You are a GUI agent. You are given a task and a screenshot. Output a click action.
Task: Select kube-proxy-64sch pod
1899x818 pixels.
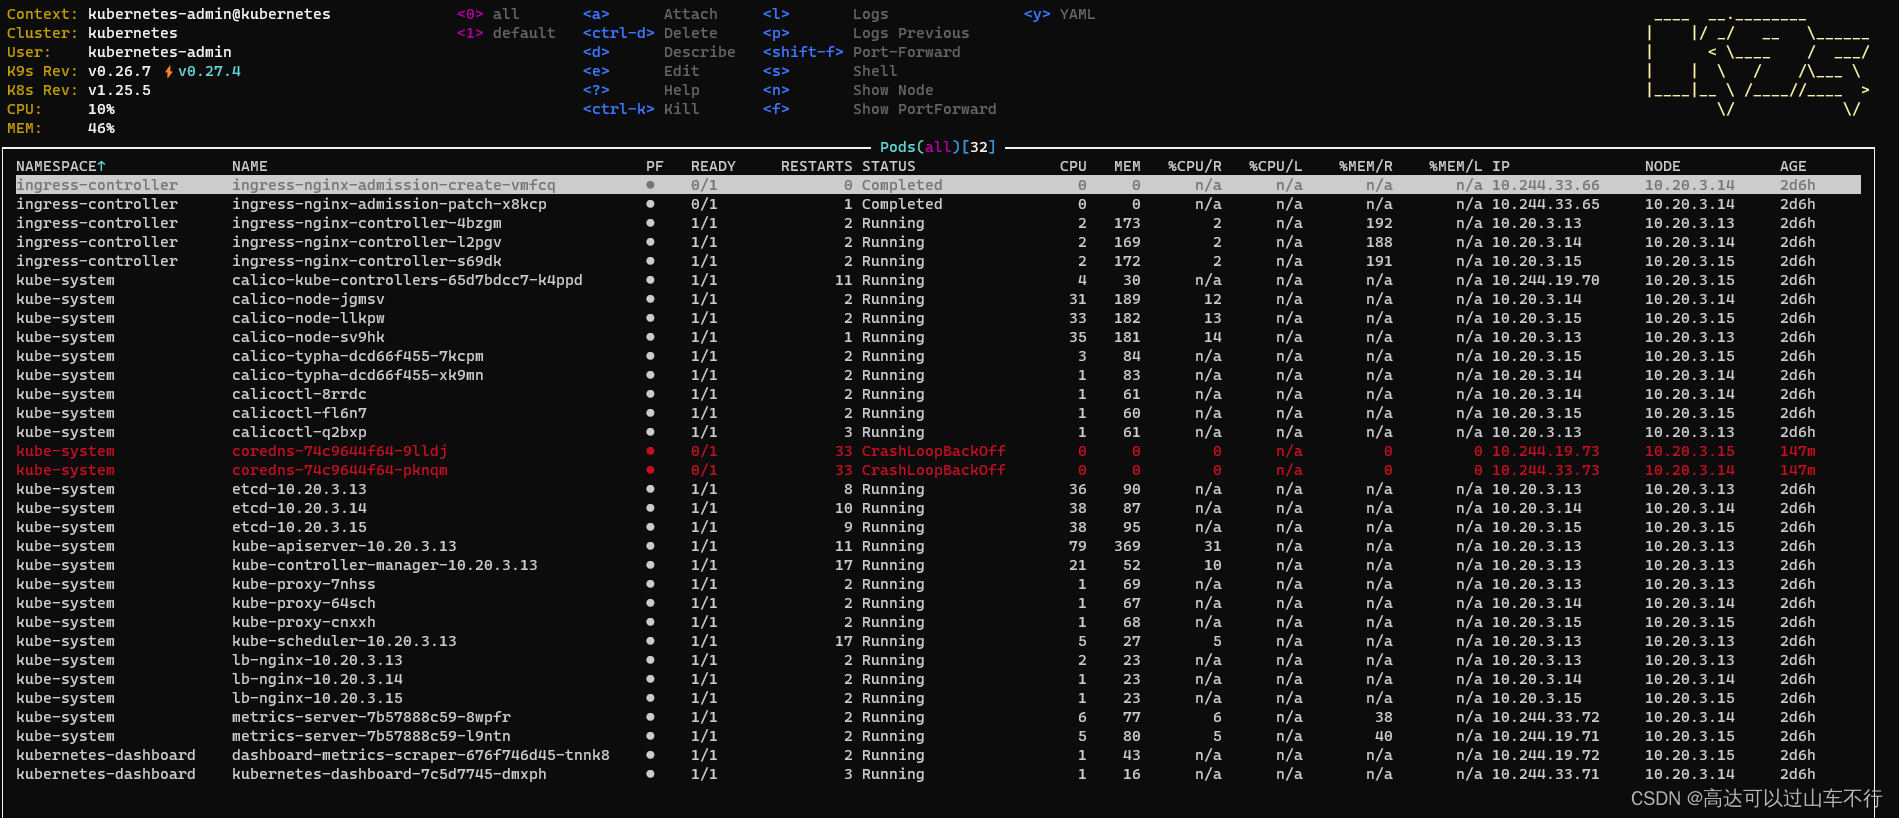click(938, 603)
